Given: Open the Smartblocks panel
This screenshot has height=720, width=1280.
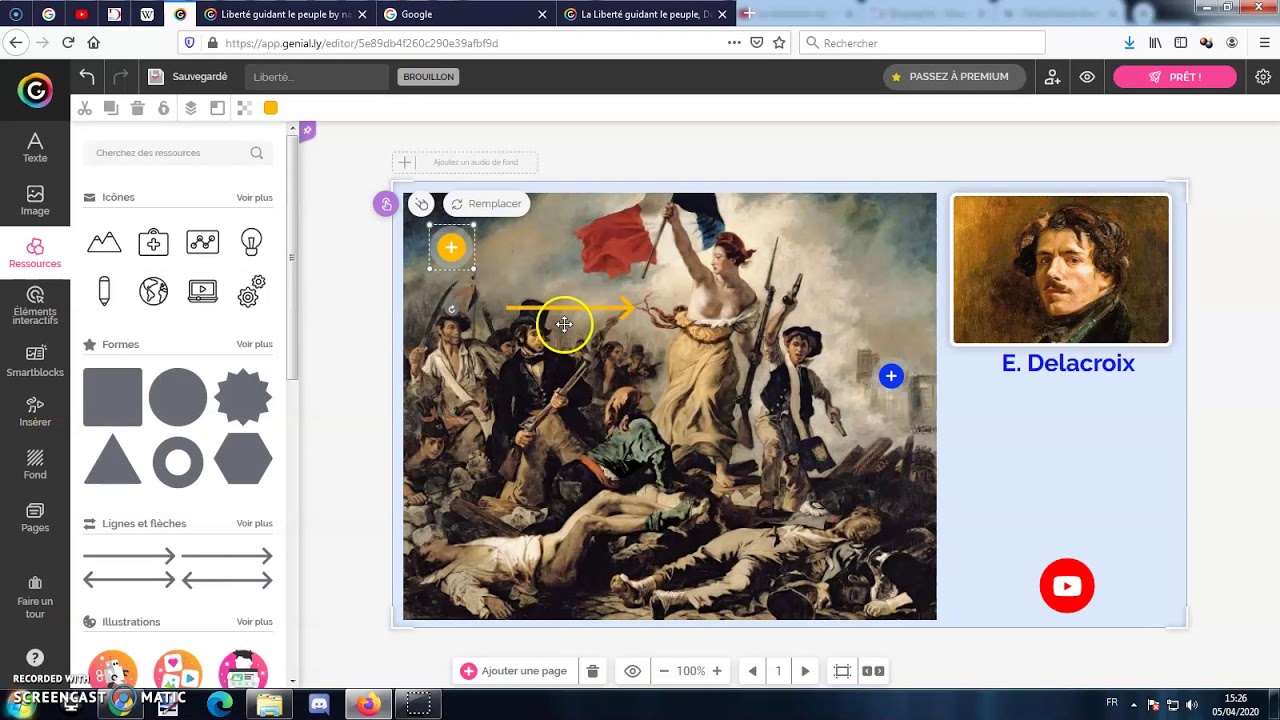Looking at the screenshot, I should (35, 361).
